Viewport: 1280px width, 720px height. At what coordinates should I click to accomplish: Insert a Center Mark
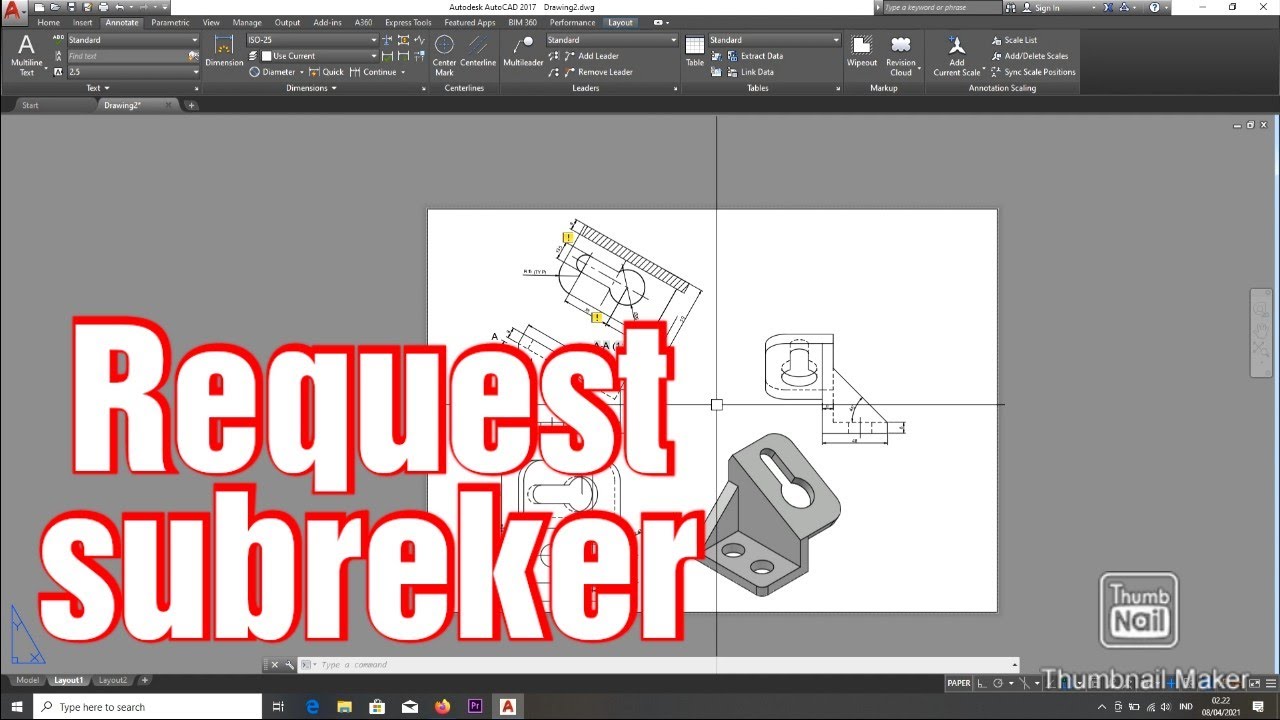tap(444, 54)
